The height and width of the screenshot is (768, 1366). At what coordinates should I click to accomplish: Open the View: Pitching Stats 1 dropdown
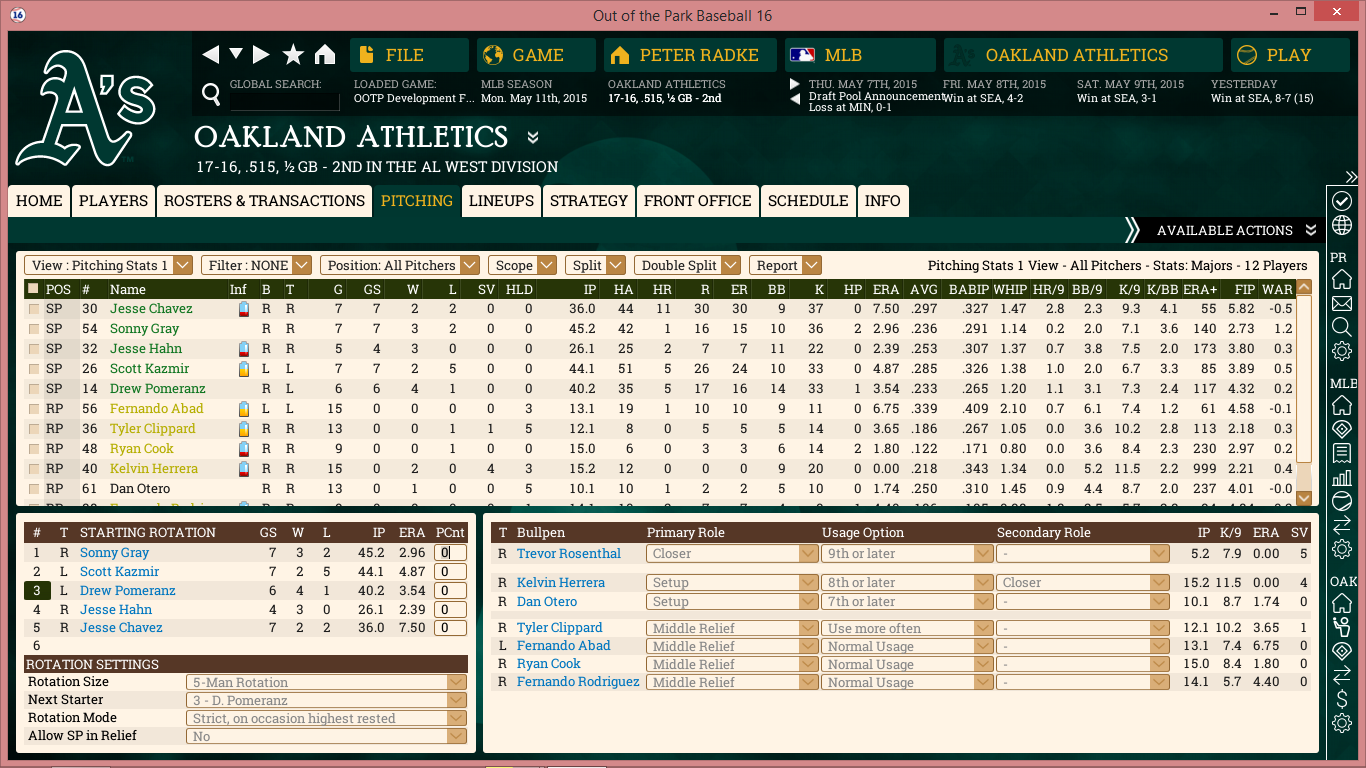click(x=108, y=265)
